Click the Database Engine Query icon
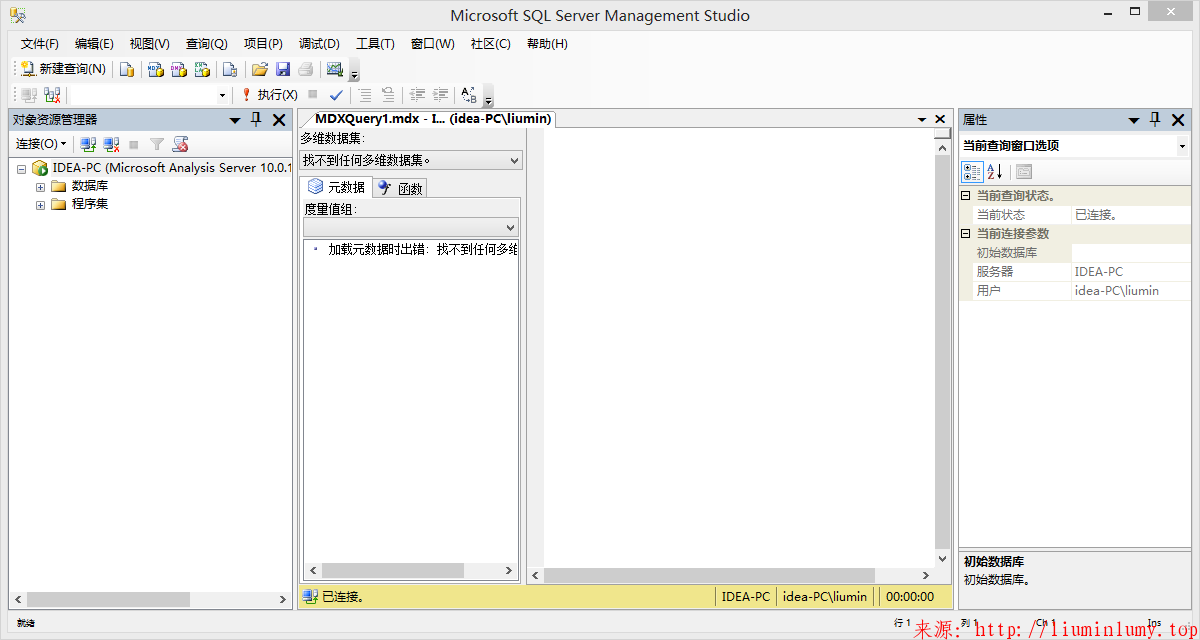 tap(127, 69)
